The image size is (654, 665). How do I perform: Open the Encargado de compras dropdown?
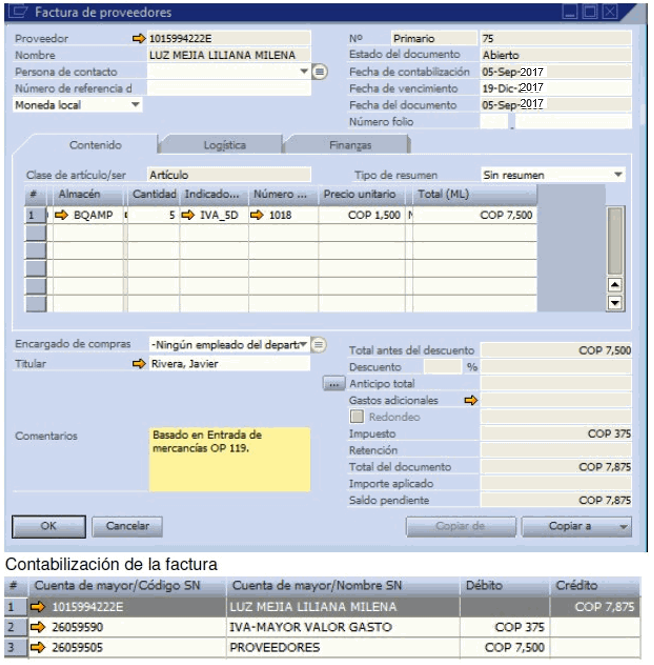pos(303,344)
